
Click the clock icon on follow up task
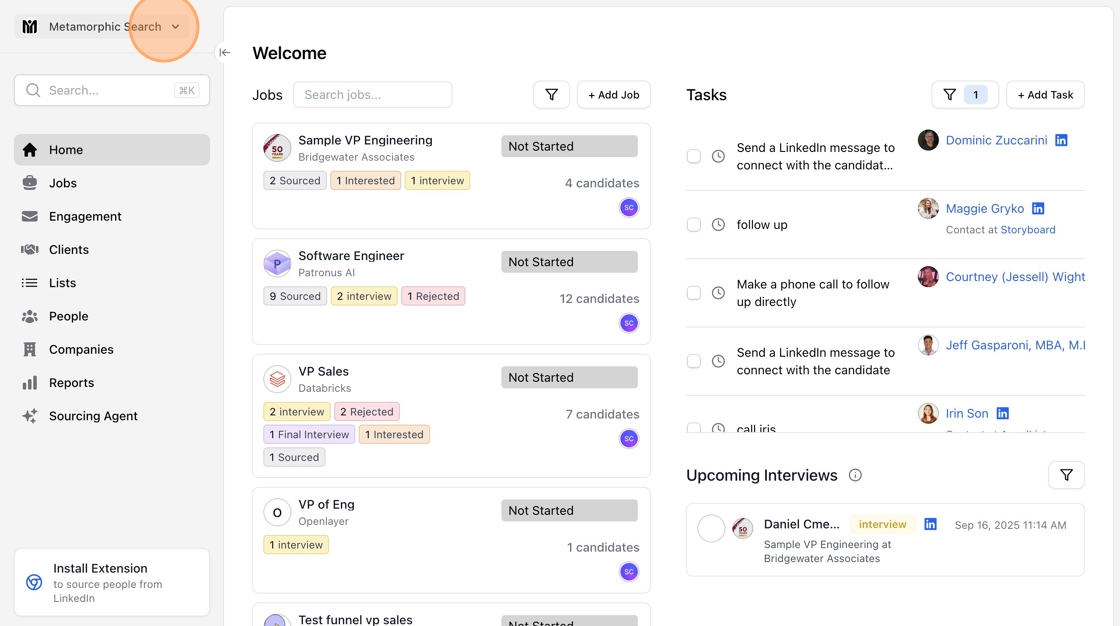pos(718,225)
